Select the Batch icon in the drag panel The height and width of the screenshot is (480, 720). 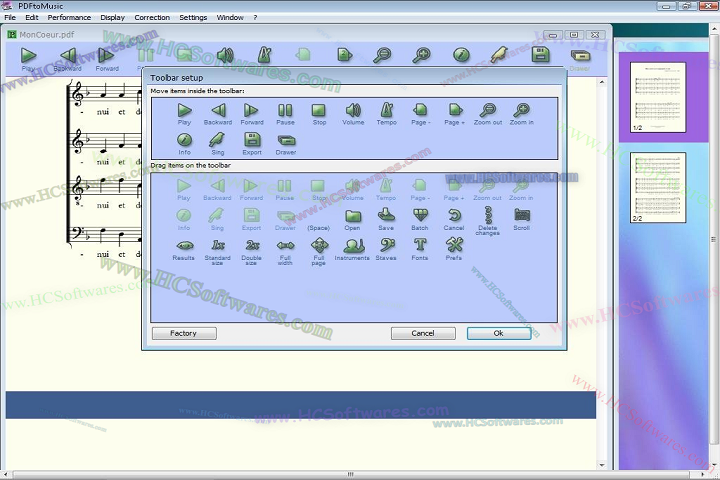(420, 215)
